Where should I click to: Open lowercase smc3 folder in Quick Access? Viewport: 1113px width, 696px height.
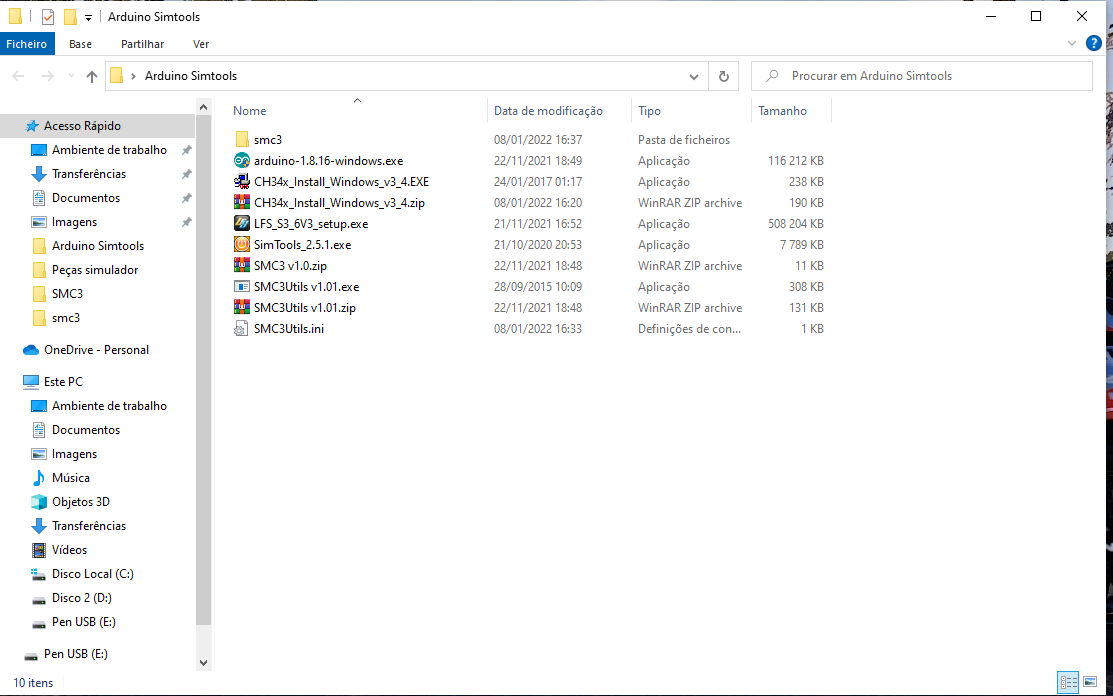click(x=65, y=318)
